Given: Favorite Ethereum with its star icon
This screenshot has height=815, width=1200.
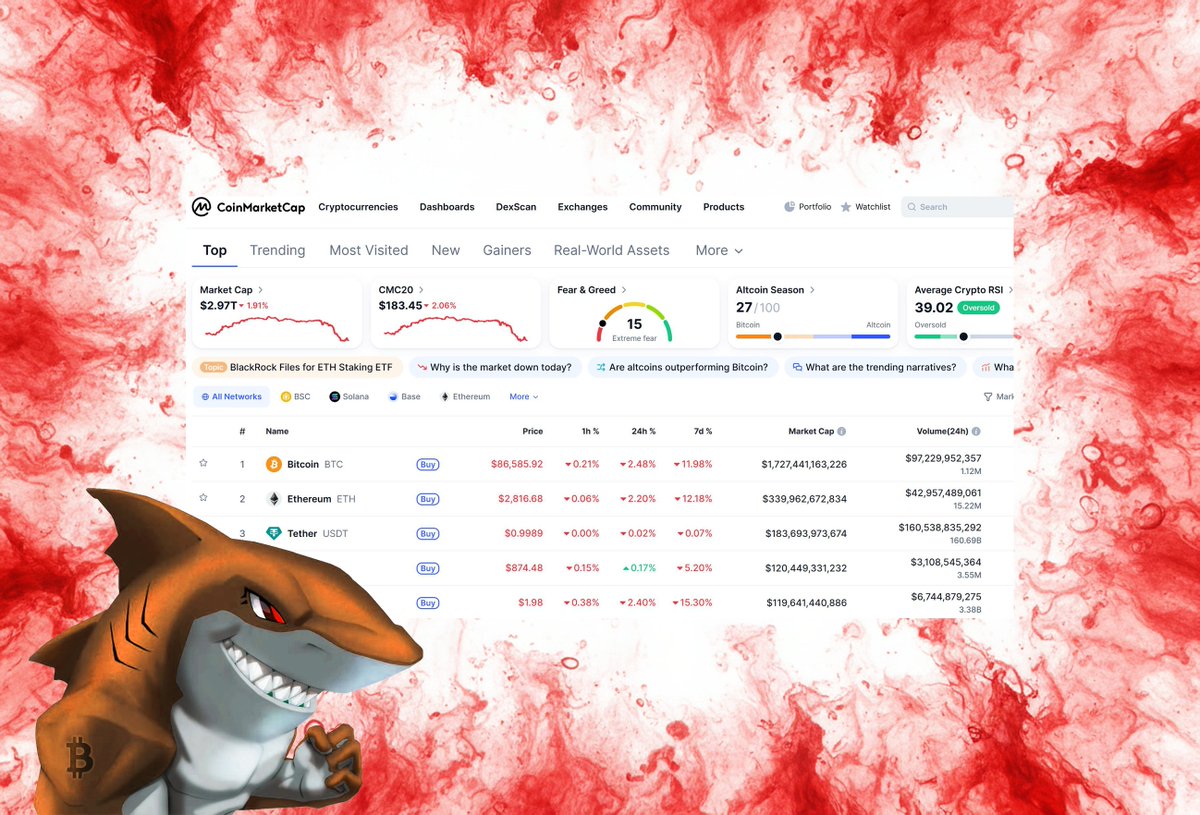Looking at the screenshot, I should [x=203, y=497].
